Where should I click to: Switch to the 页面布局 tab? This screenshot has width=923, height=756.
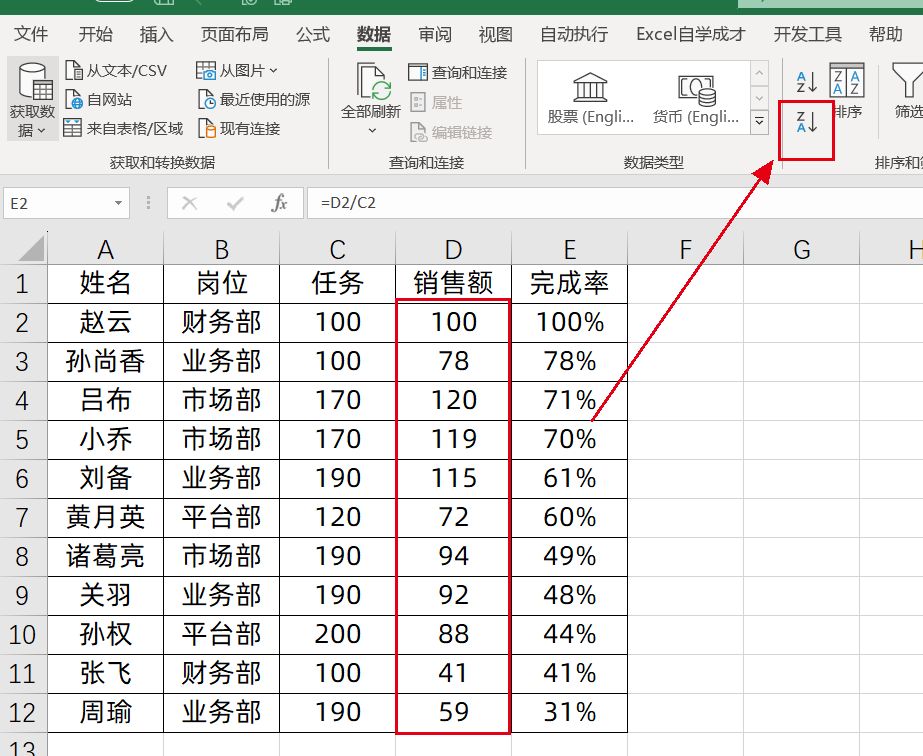(234, 34)
